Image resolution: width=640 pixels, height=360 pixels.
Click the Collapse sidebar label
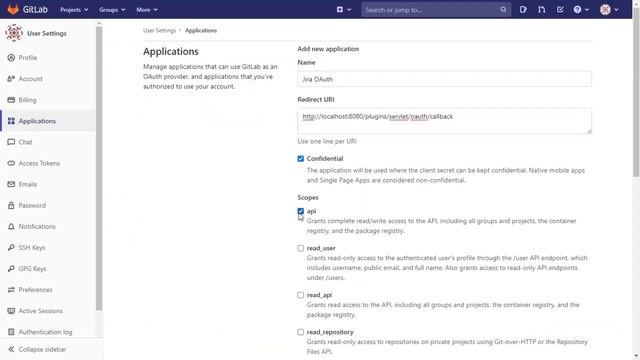coord(42,349)
